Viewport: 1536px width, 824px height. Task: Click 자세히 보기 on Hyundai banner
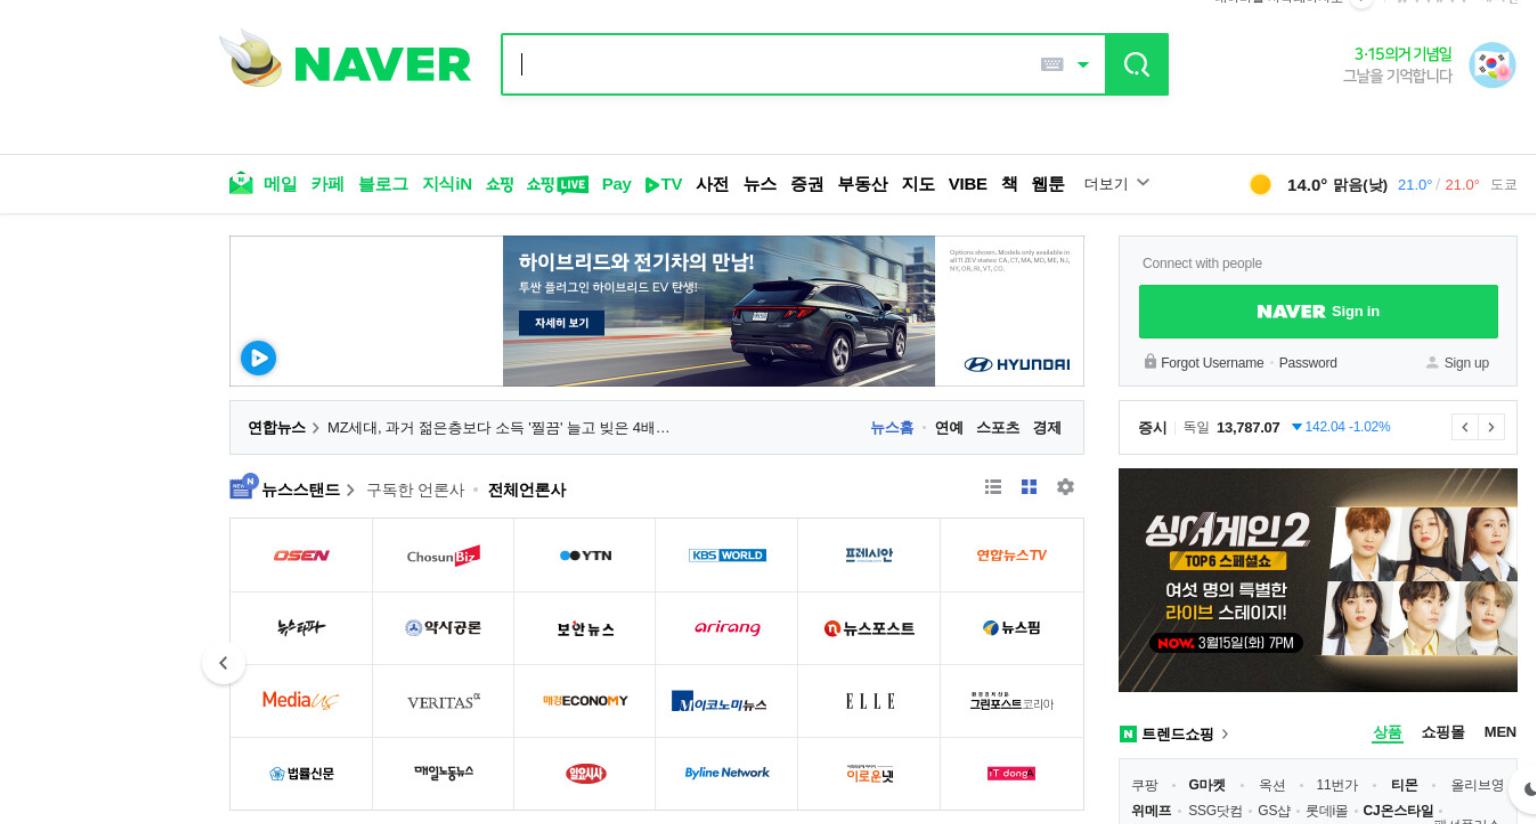tap(561, 323)
